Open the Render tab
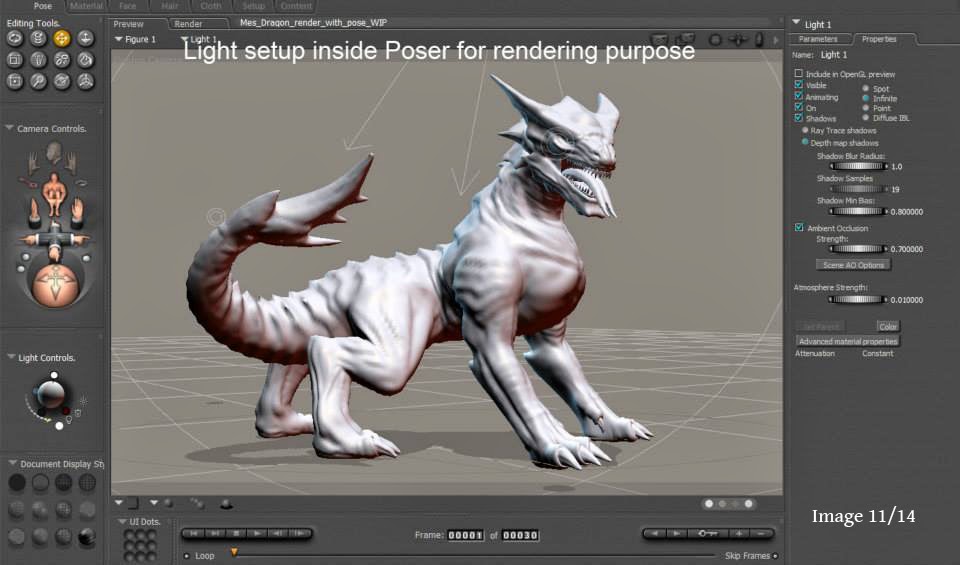Viewport: 960px width, 565px height. (189, 24)
